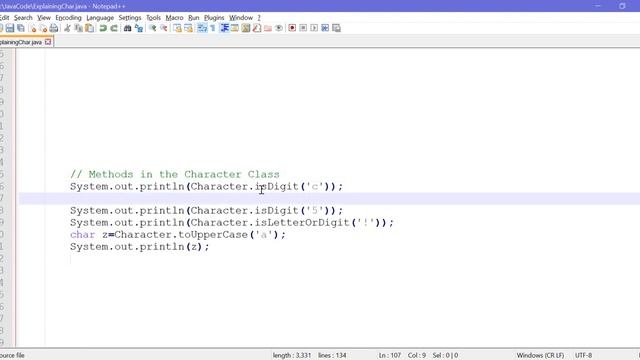The width and height of the screenshot is (640, 360).
Task: Click the green Undo arrow icon
Action: [103, 28]
